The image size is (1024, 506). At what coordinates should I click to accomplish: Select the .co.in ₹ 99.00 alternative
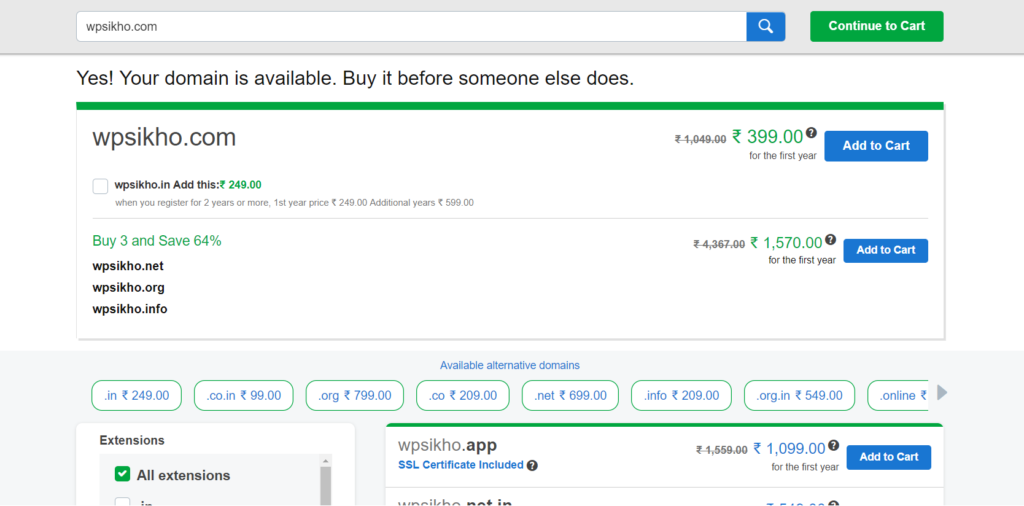point(244,396)
